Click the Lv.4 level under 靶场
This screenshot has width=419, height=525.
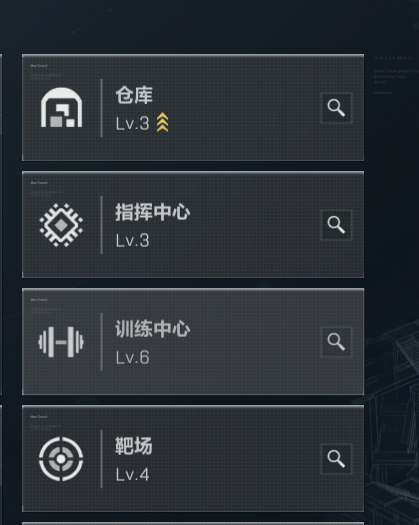133,474
